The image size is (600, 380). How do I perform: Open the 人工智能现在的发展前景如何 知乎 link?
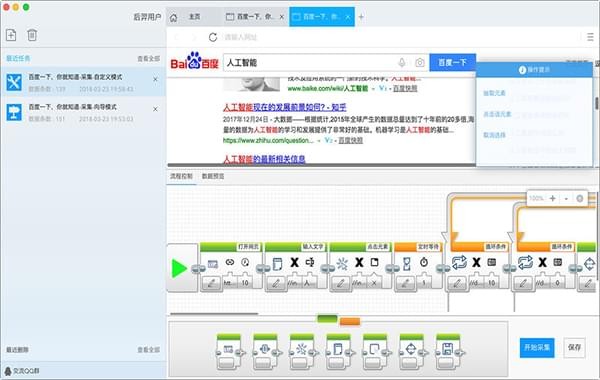(x=285, y=108)
